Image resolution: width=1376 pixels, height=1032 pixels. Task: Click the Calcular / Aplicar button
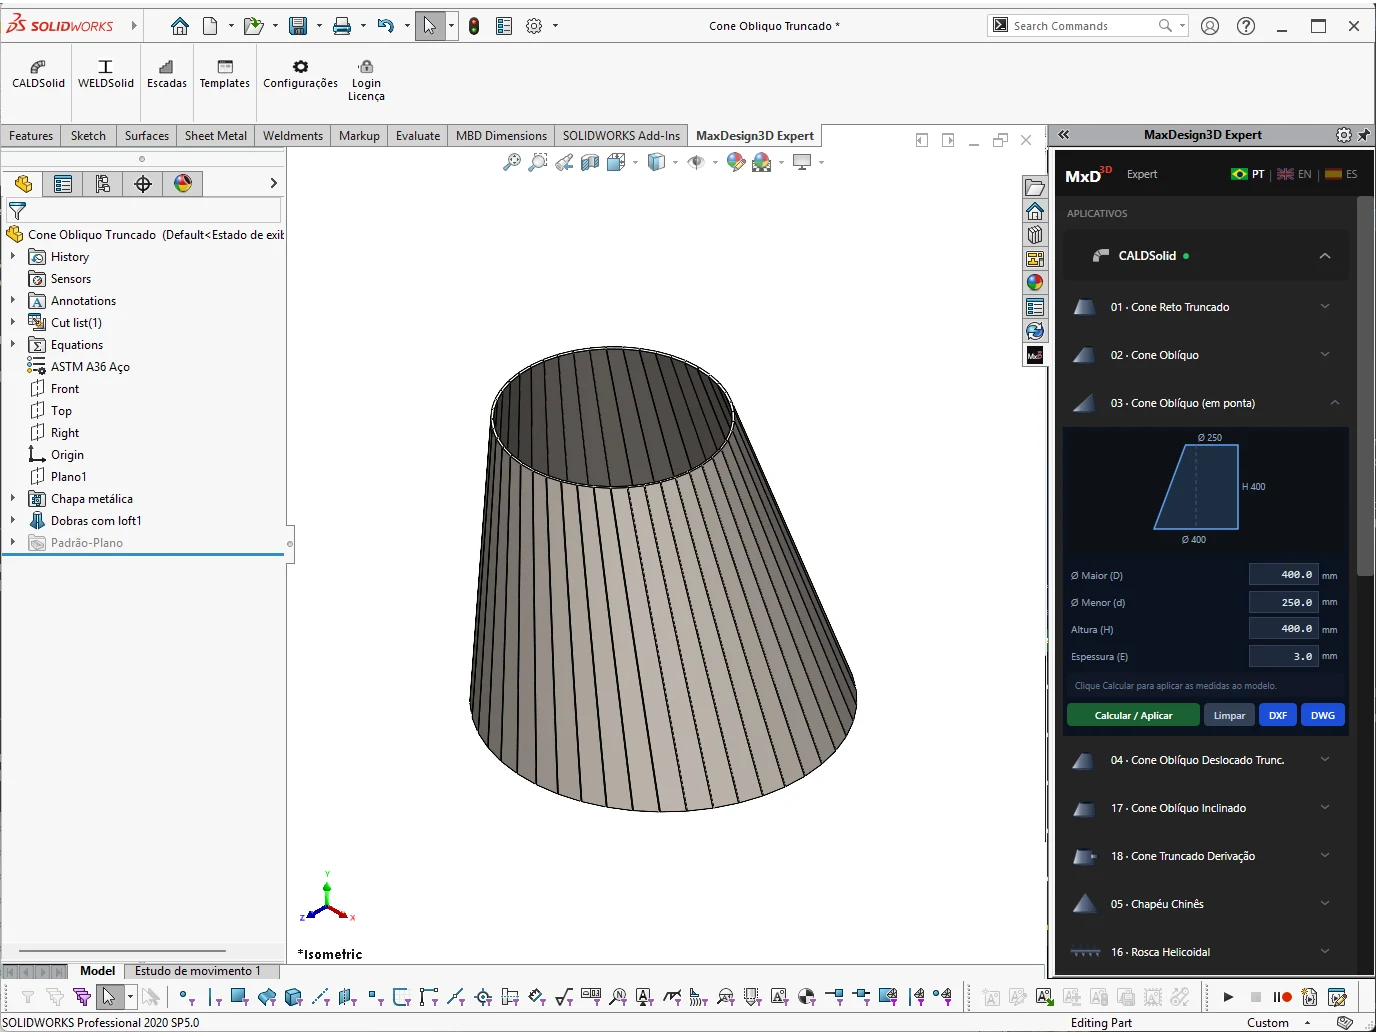(x=1133, y=715)
